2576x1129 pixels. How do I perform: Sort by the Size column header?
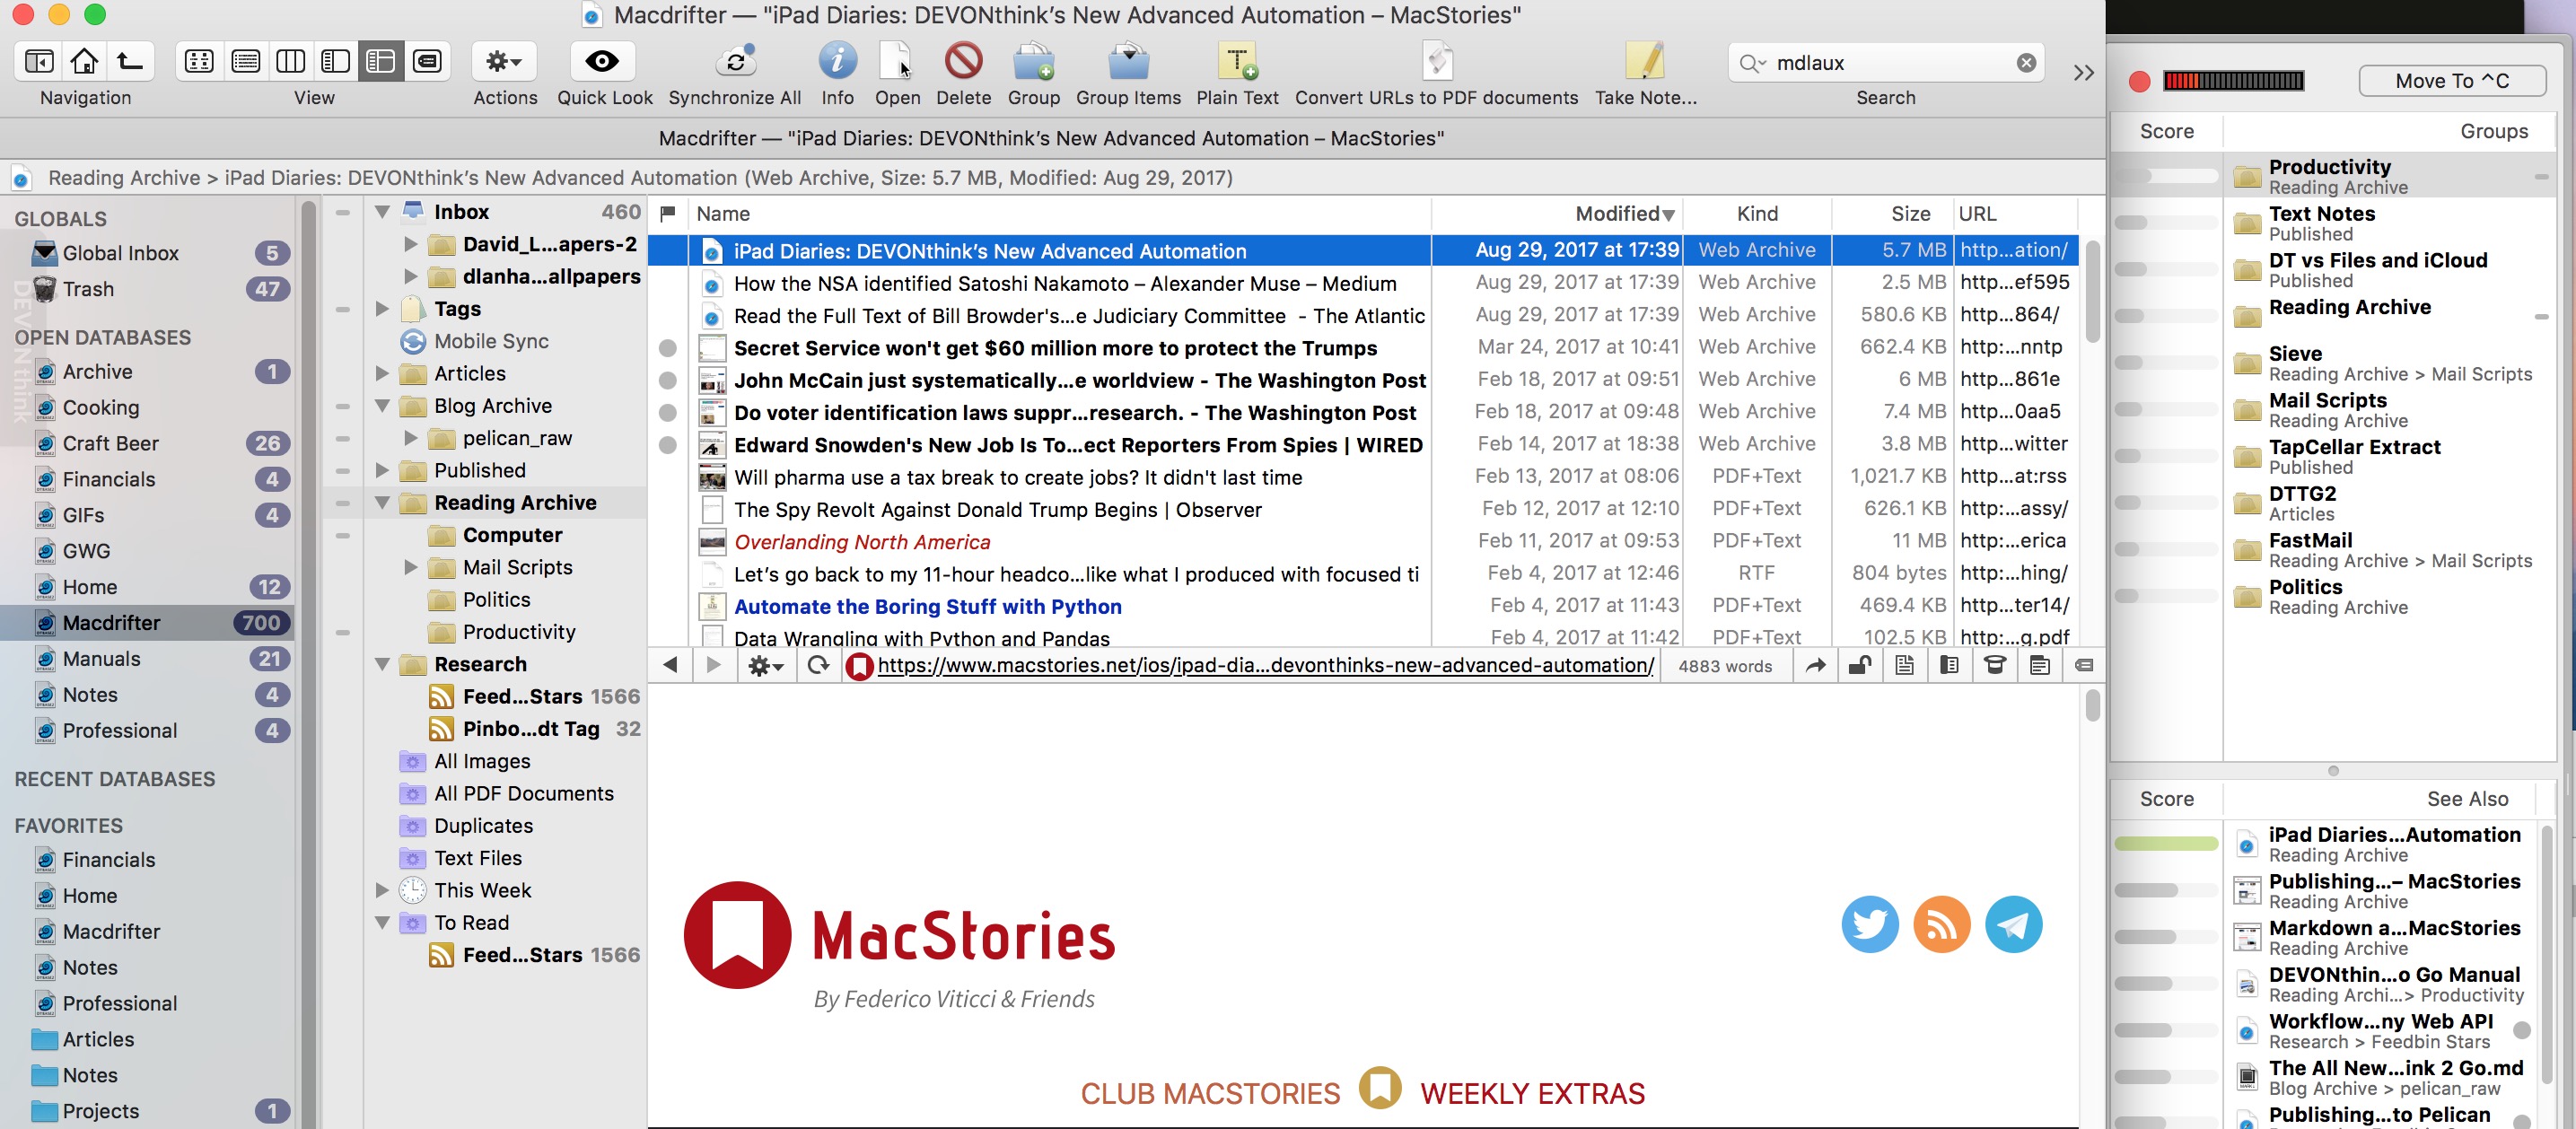point(1892,214)
